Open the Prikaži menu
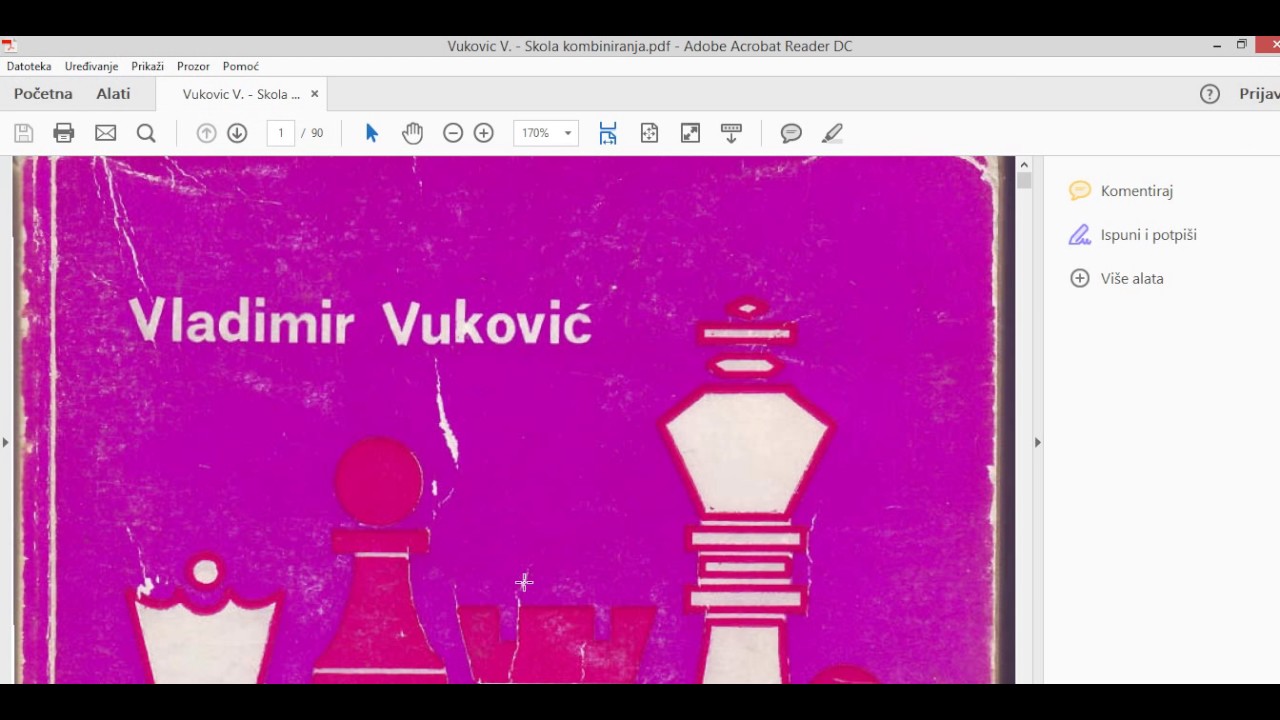This screenshot has width=1280, height=720. pos(148,66)
